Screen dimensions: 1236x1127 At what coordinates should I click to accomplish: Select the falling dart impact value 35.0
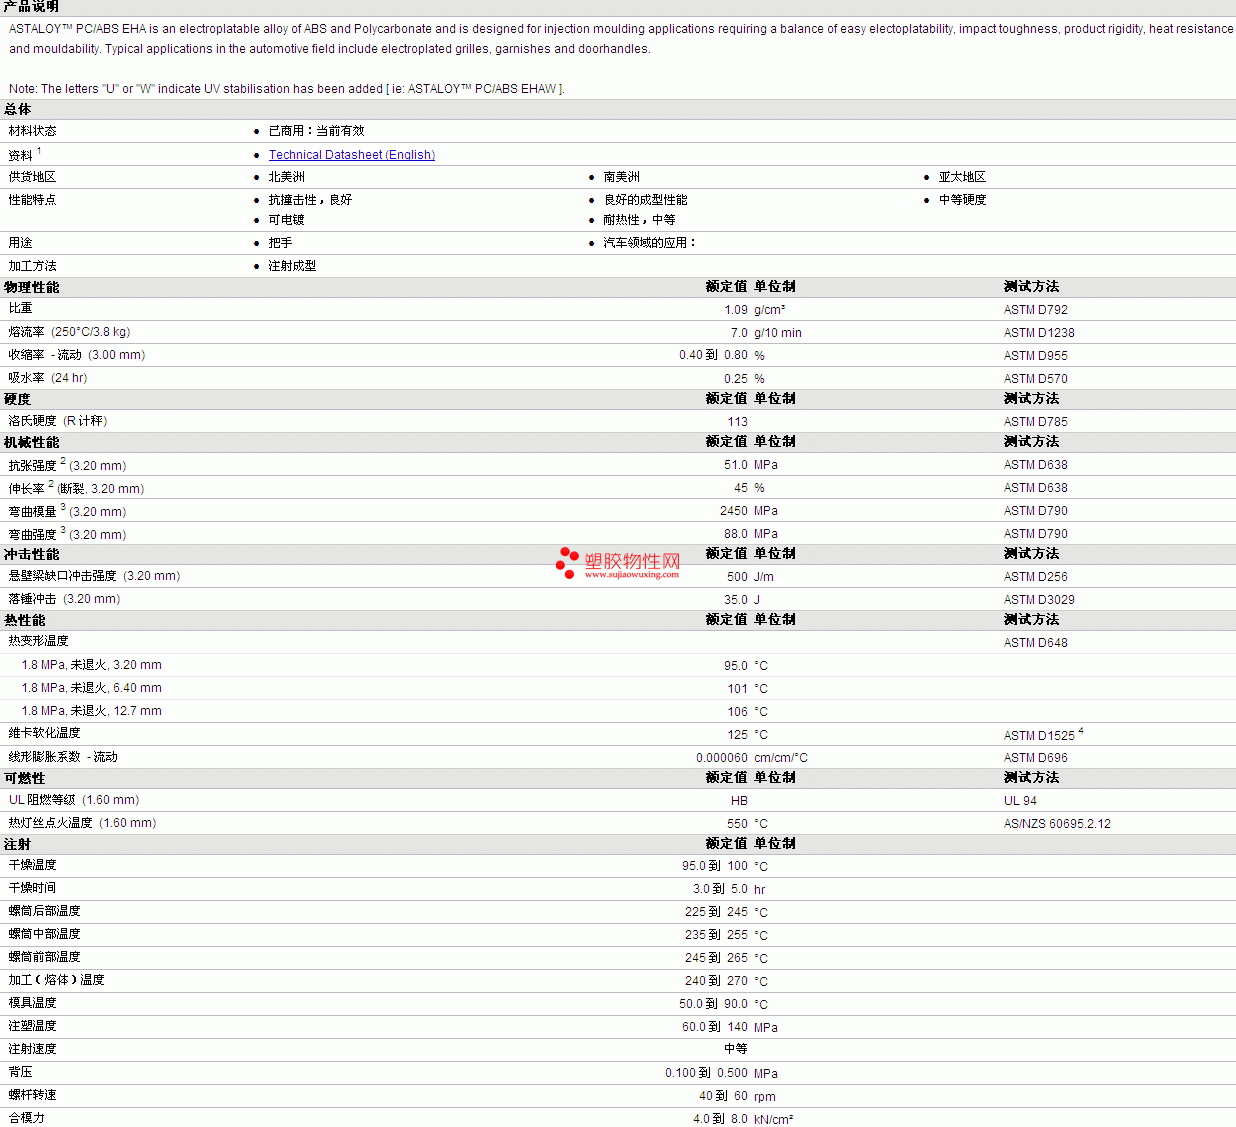736,600
